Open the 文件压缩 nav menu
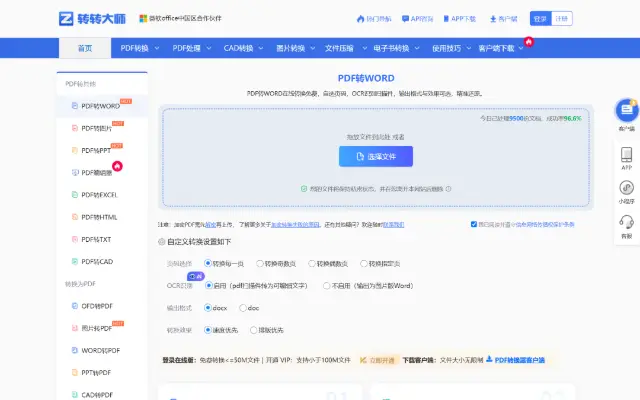 pos(339,48)
